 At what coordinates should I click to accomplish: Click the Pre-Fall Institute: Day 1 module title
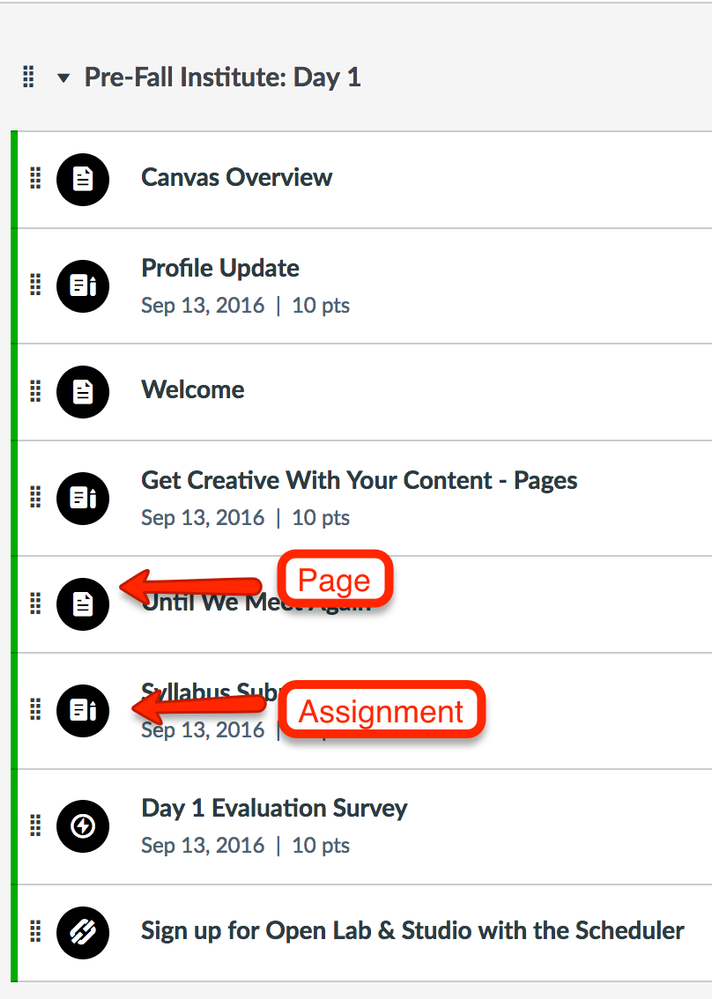pyautogui.click(x=222, y=77)
